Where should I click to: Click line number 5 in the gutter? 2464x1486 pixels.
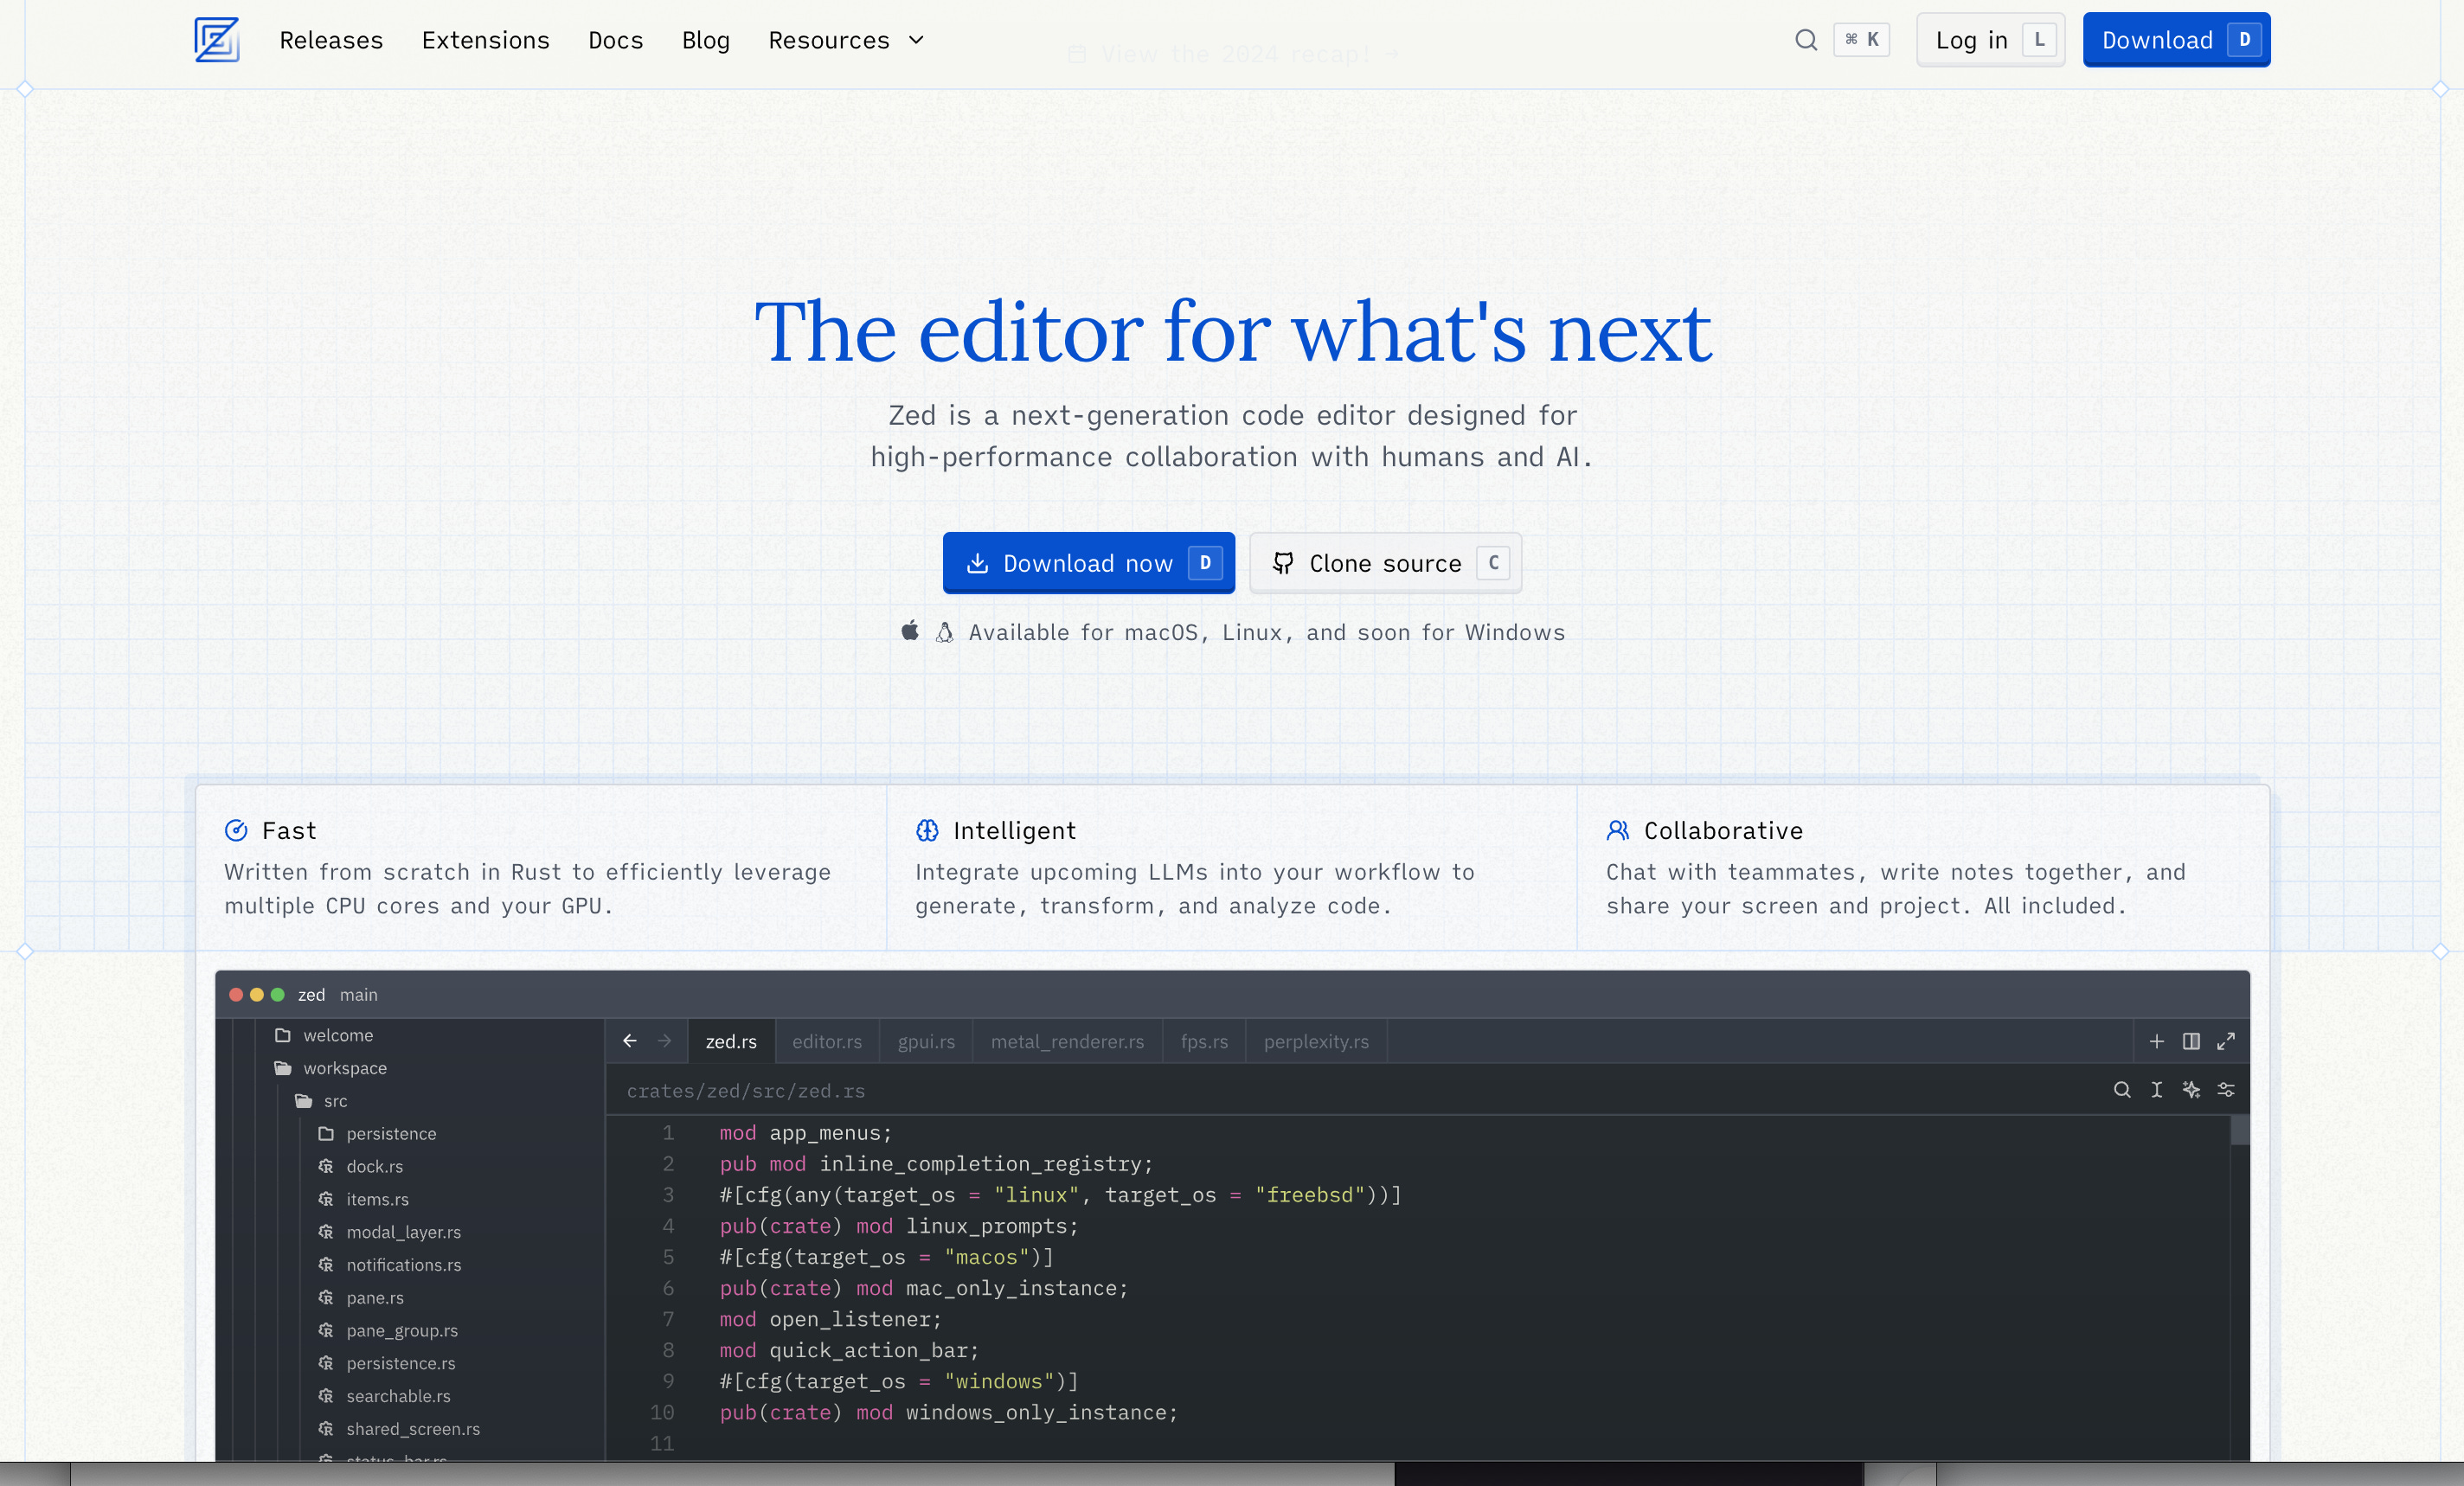pos(668,1257)
